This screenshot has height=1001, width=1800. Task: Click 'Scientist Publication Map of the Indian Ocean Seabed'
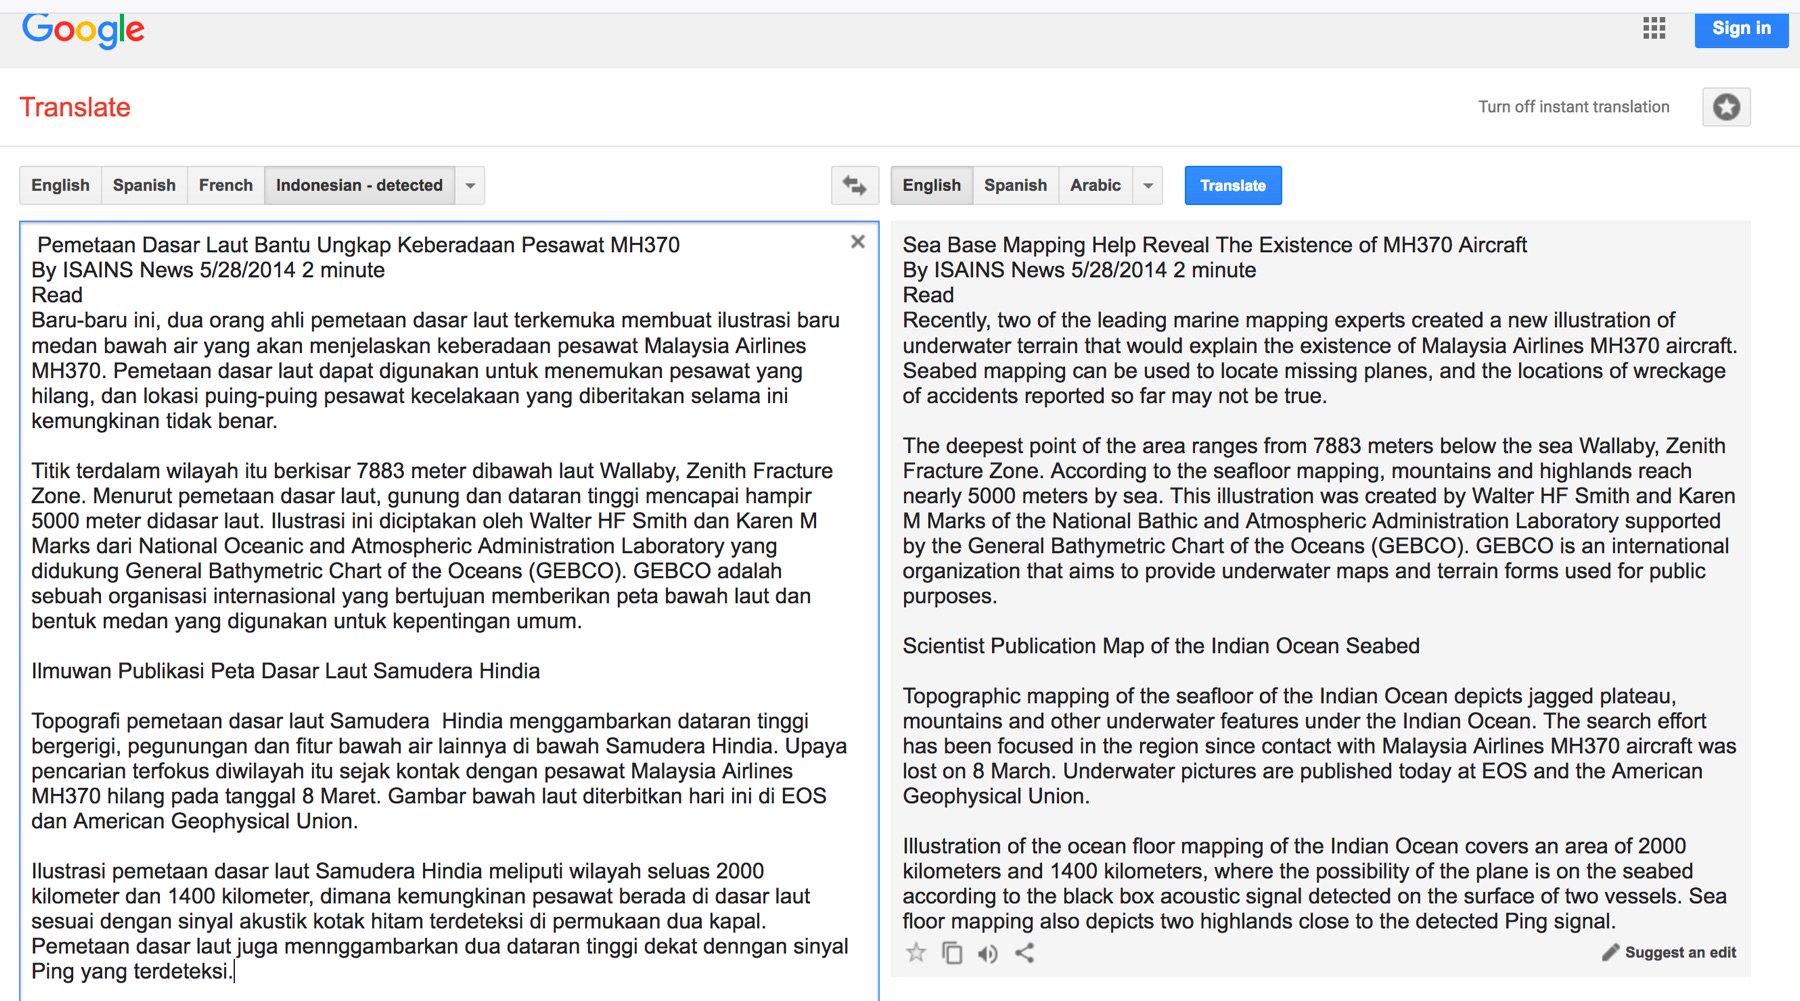[x=1161, y=646]
